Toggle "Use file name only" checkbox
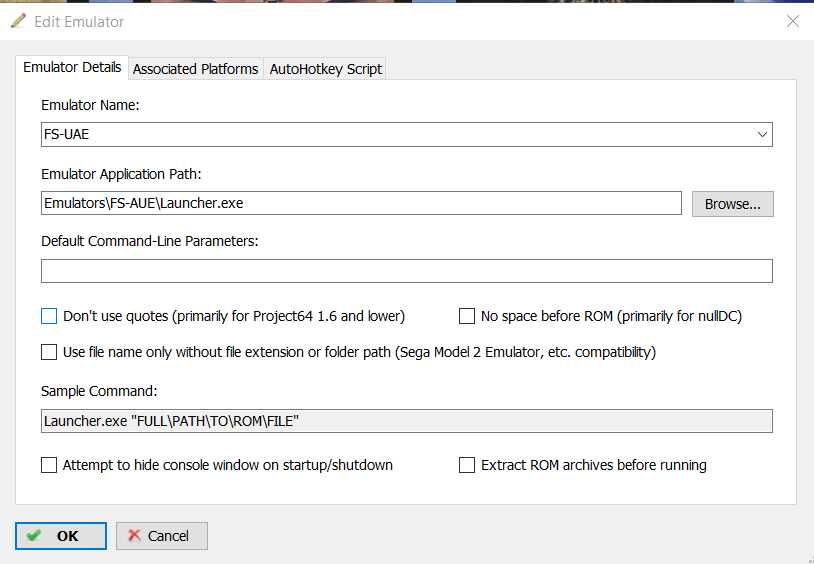The height and width of the screenshot is (564, 814). click(x=49, y=352)
